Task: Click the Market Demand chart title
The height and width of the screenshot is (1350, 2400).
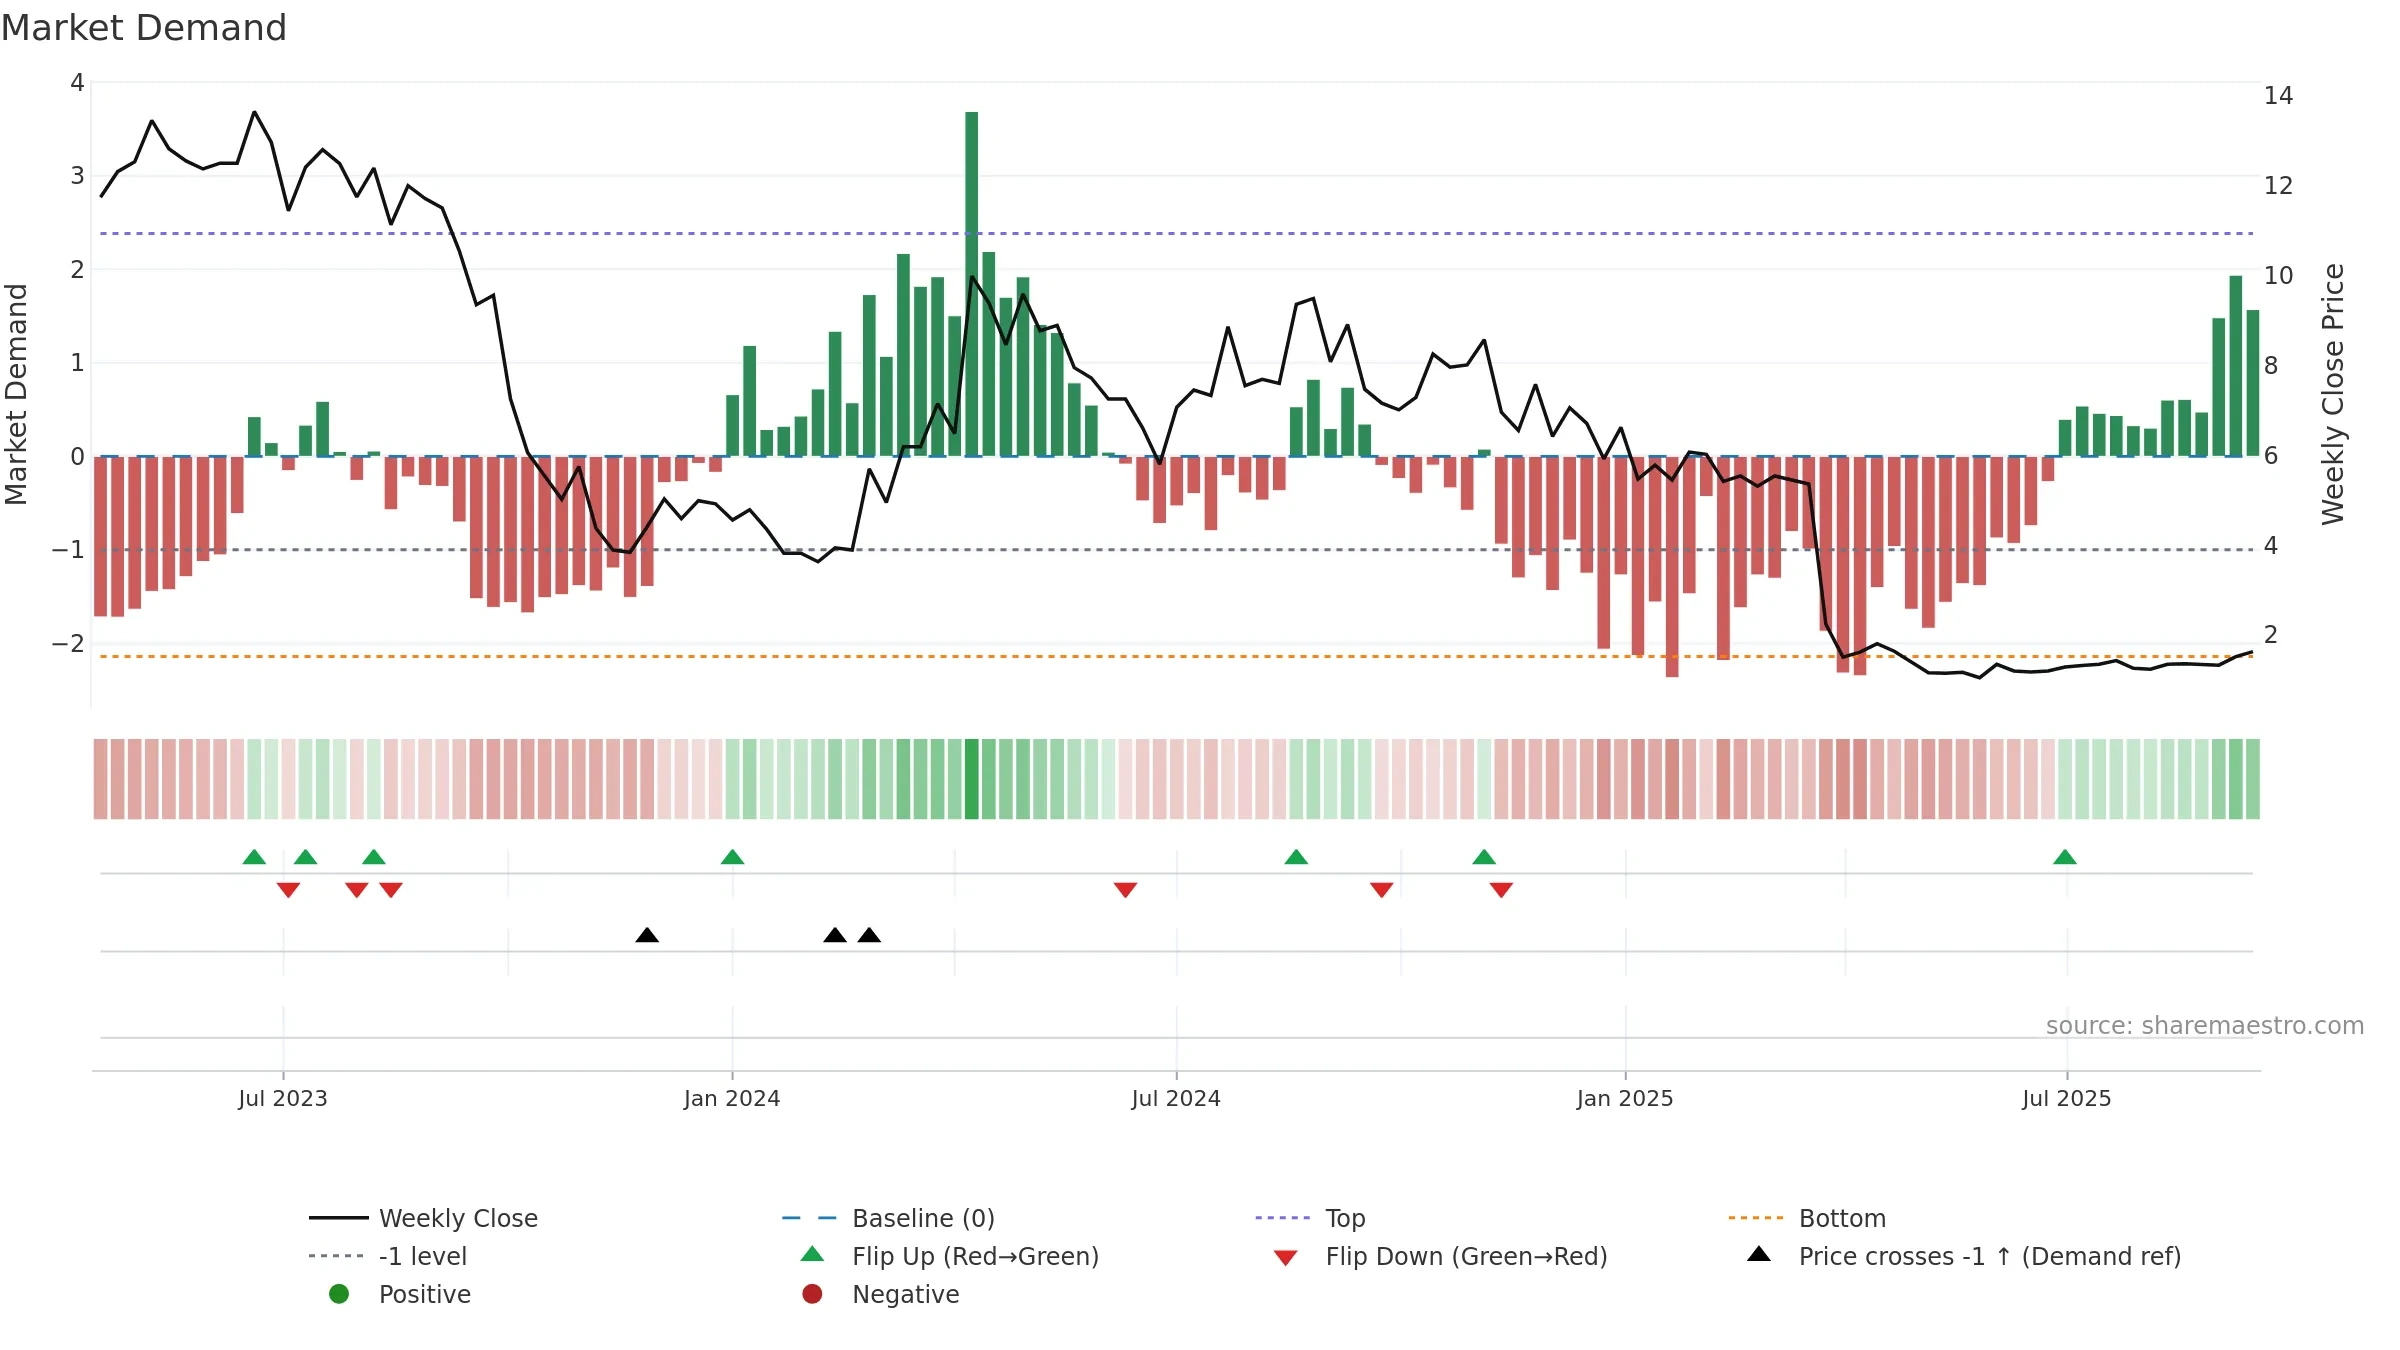Action: point(144,28)
